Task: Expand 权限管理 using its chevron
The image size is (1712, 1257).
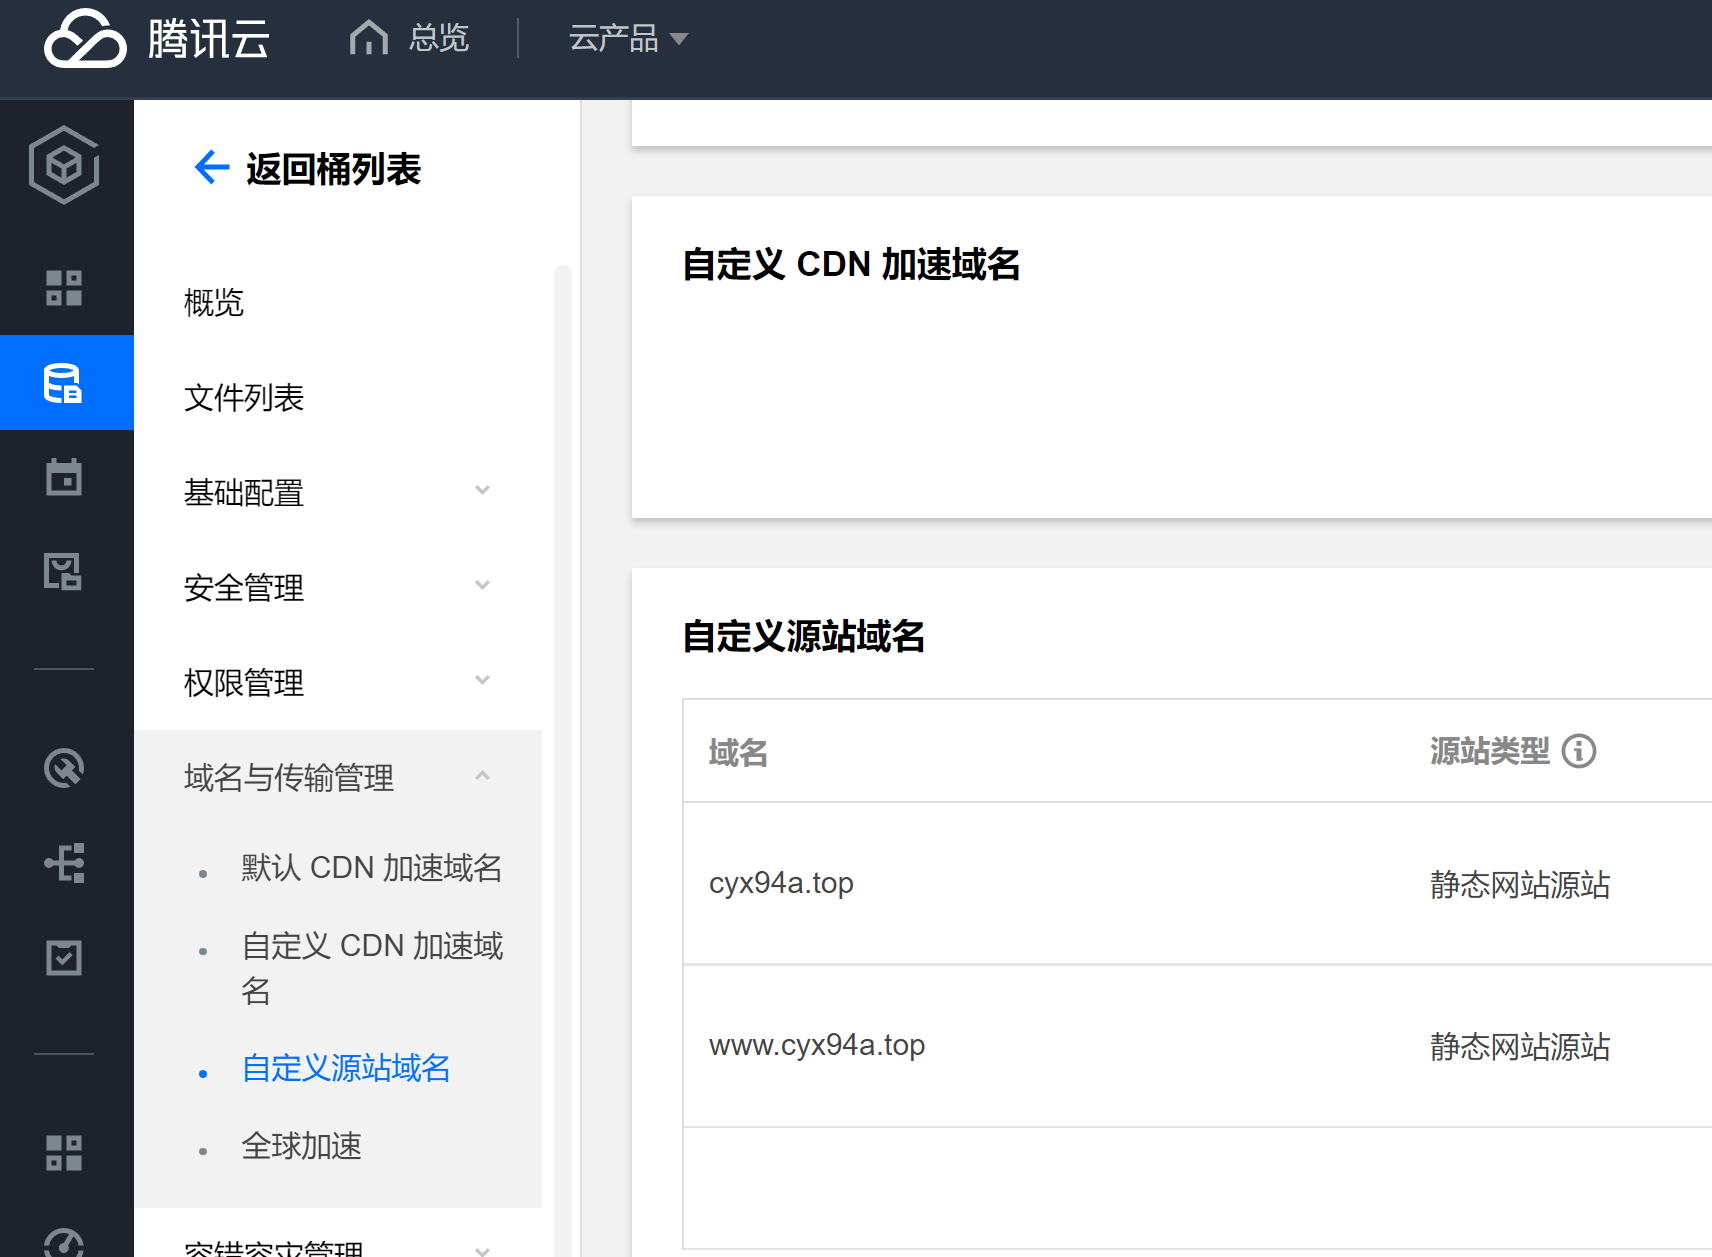Action: 482,680
